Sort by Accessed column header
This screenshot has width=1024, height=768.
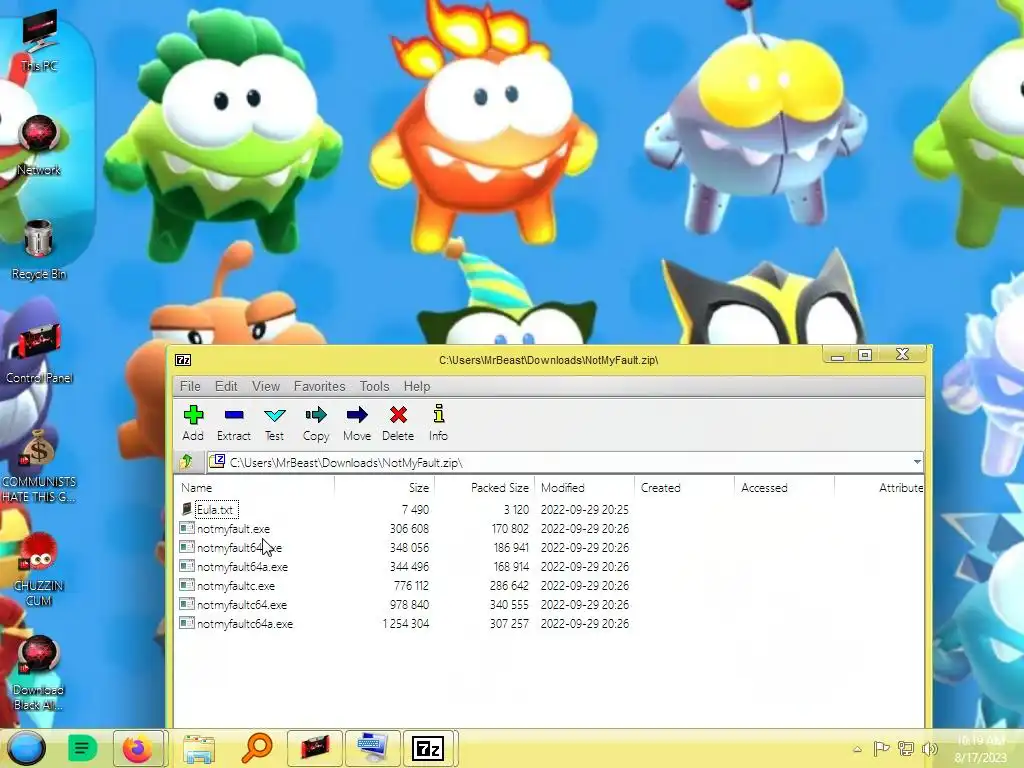784,487
